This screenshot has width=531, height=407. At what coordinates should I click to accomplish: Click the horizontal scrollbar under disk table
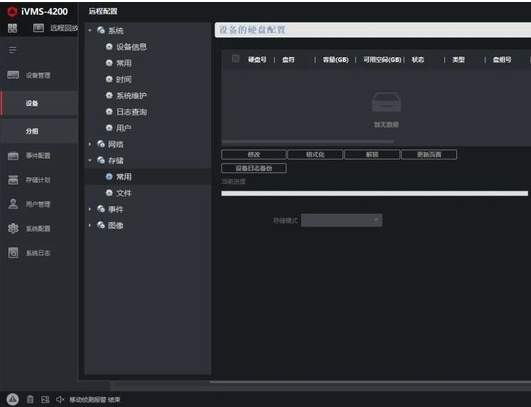click(x=307, y=142)
